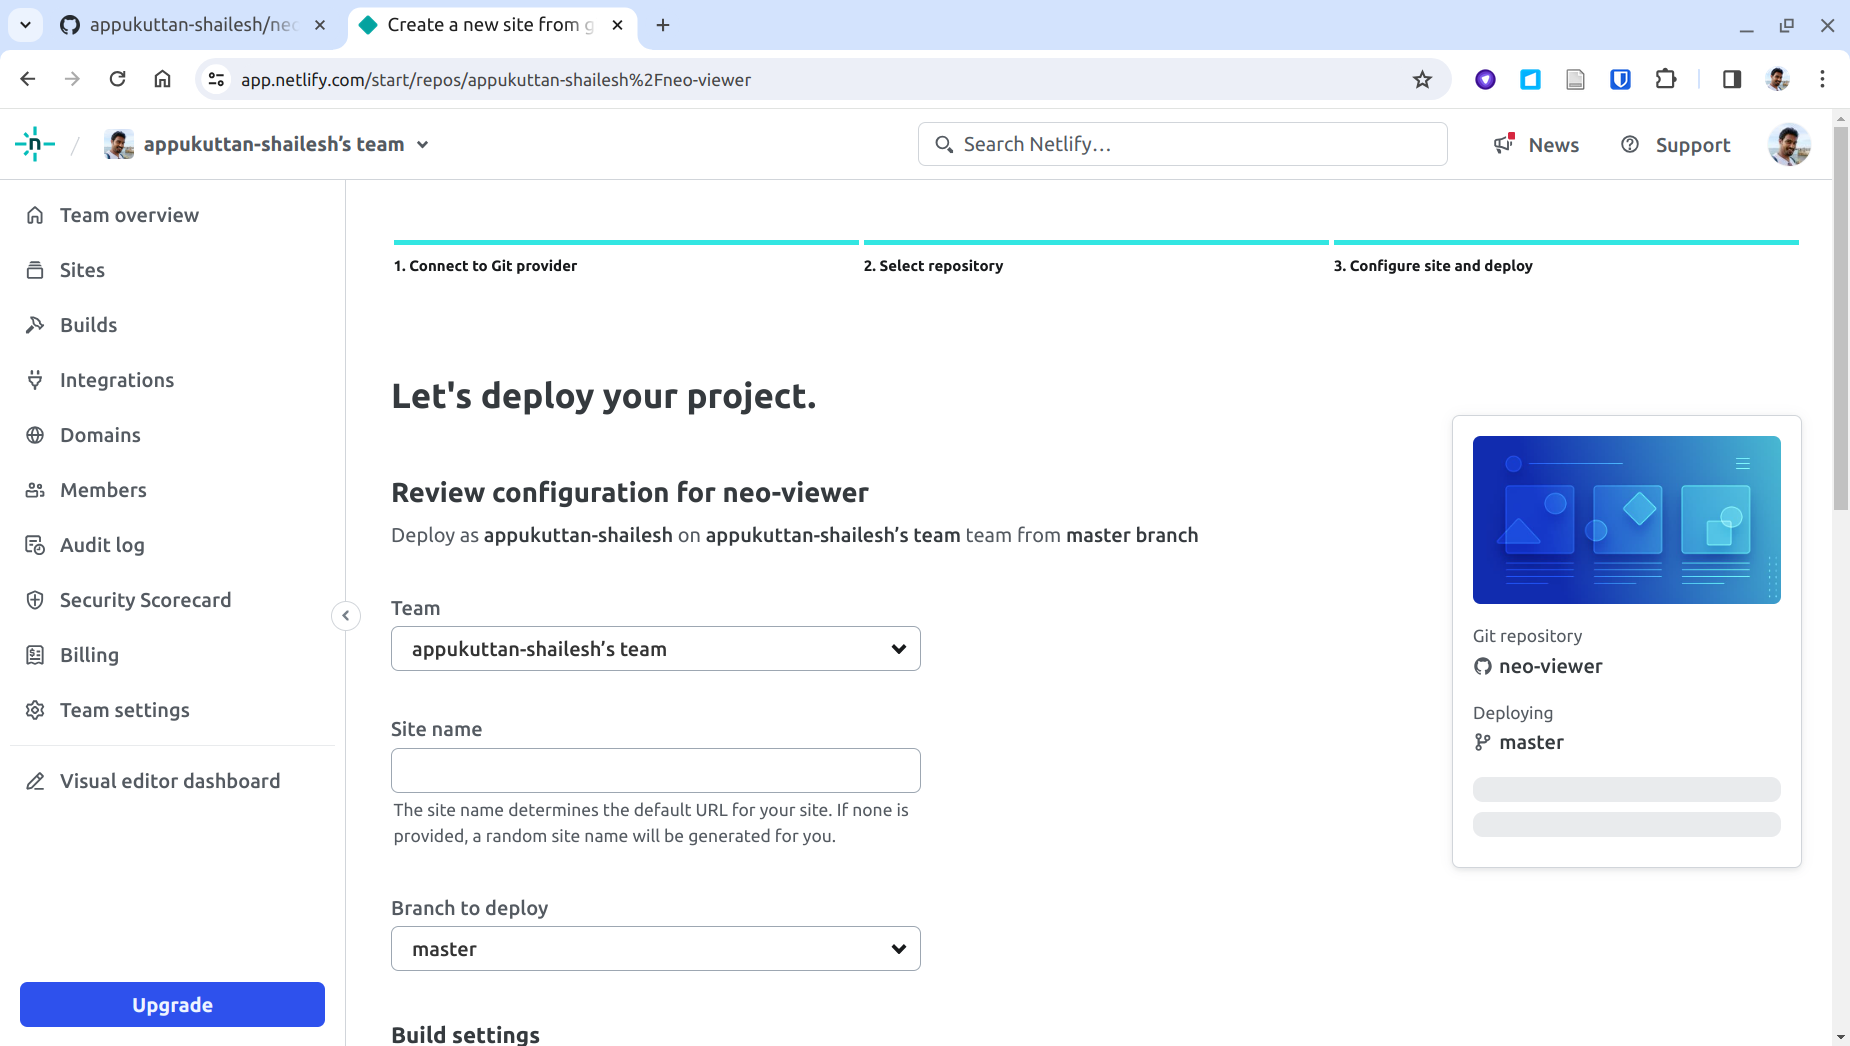
Task: Click the Upgrade button
Action: pyautogui.click(x=171, y=1004)
